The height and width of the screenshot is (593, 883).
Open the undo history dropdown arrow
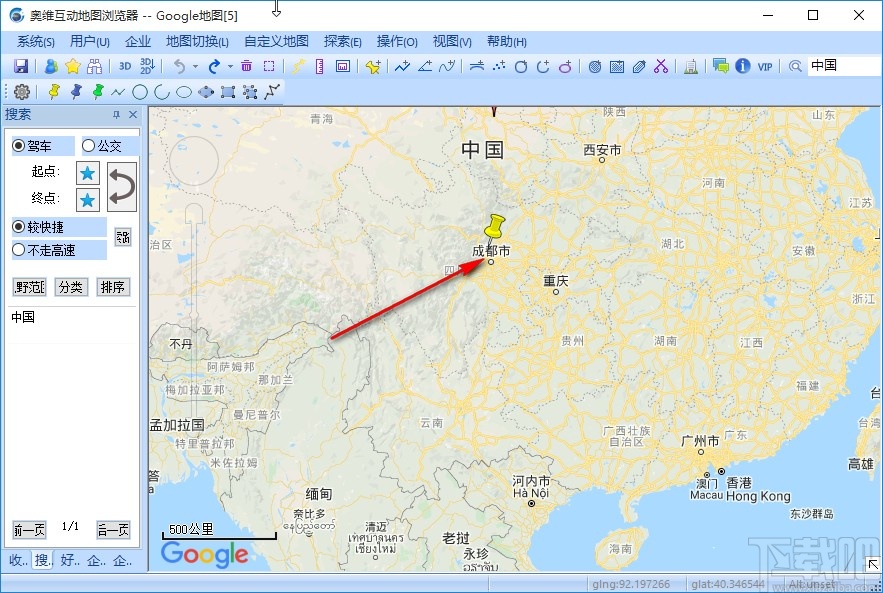coord(196,65)
